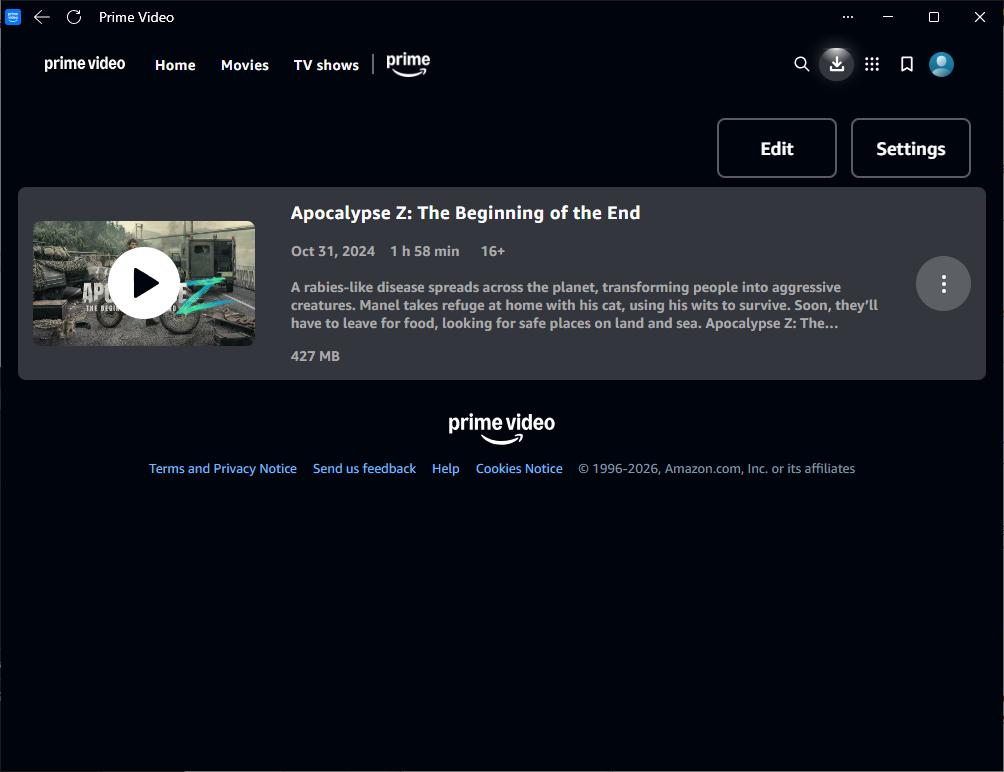The image size is (1004, 772).
Task: Open the profile avatar menu
Action: [x=941, y=64]
